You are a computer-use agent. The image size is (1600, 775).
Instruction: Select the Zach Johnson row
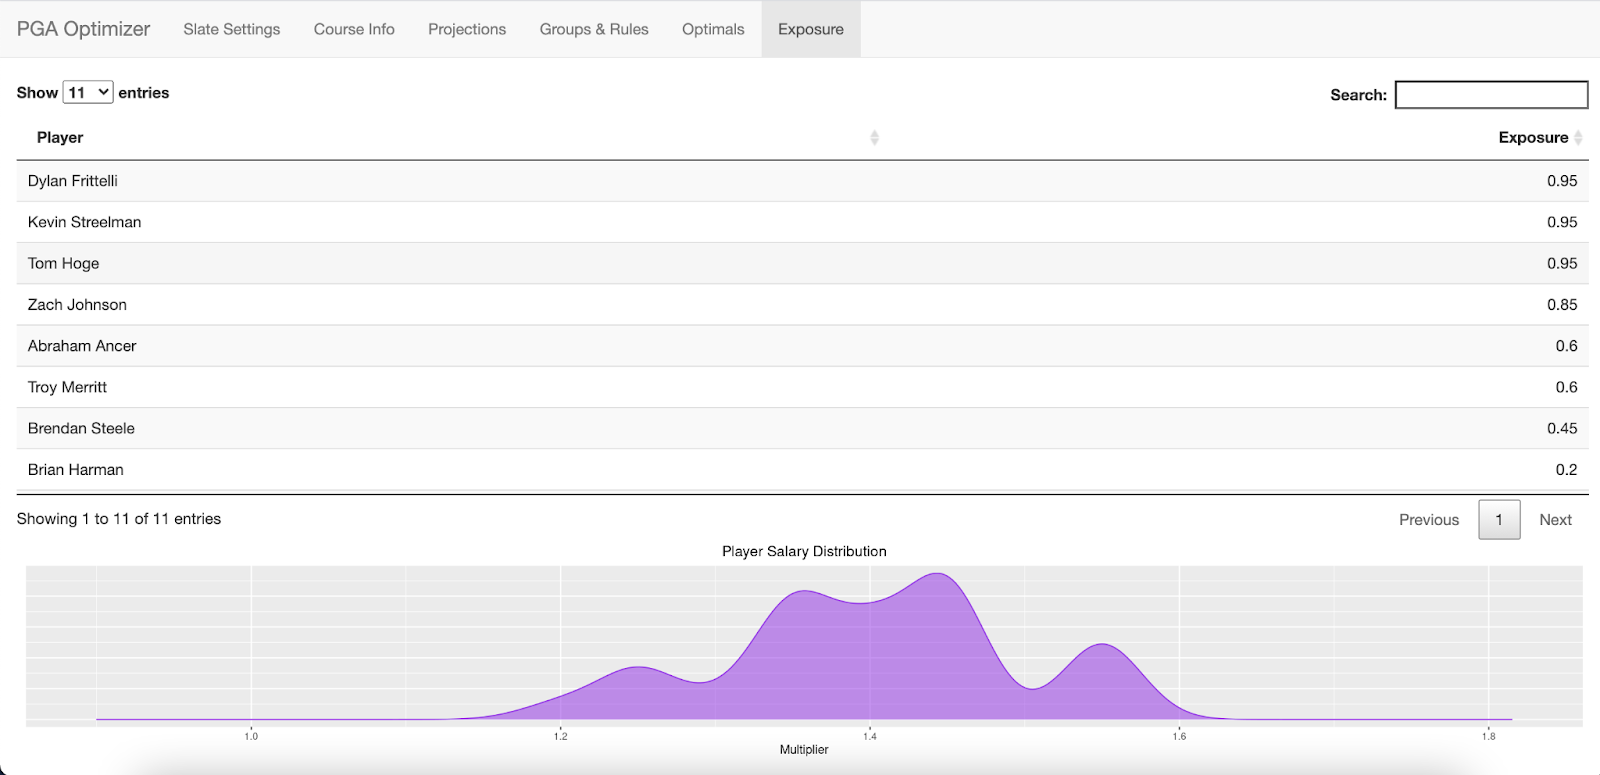click(802, 304)
